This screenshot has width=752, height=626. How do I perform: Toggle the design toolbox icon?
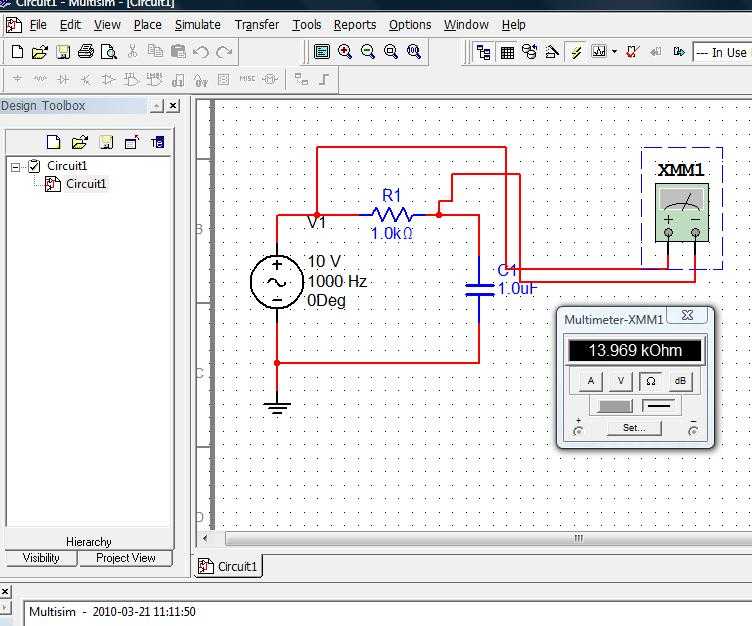[x=483, y=52]
